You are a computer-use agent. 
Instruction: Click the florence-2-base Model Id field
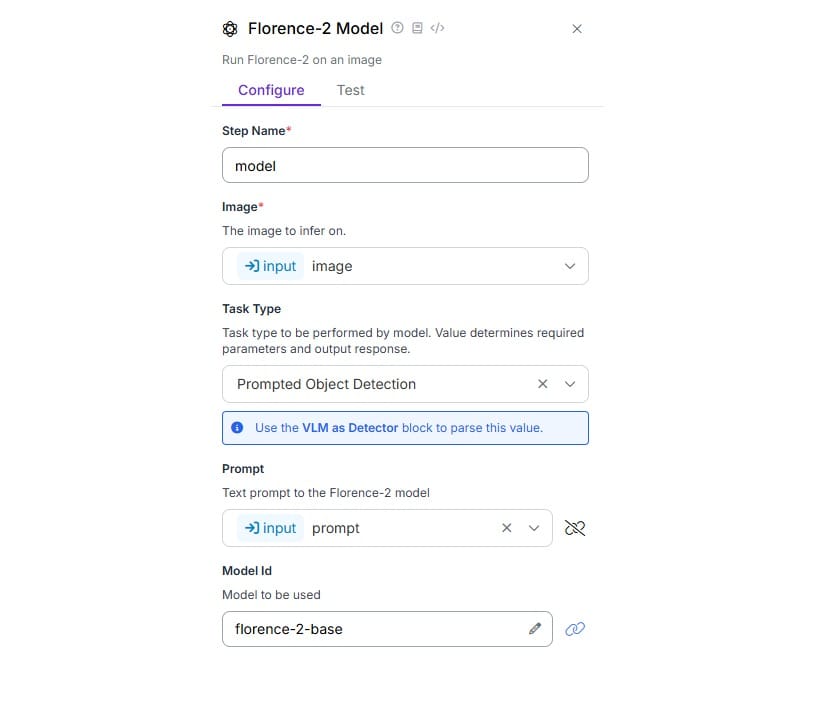(375, 629)
